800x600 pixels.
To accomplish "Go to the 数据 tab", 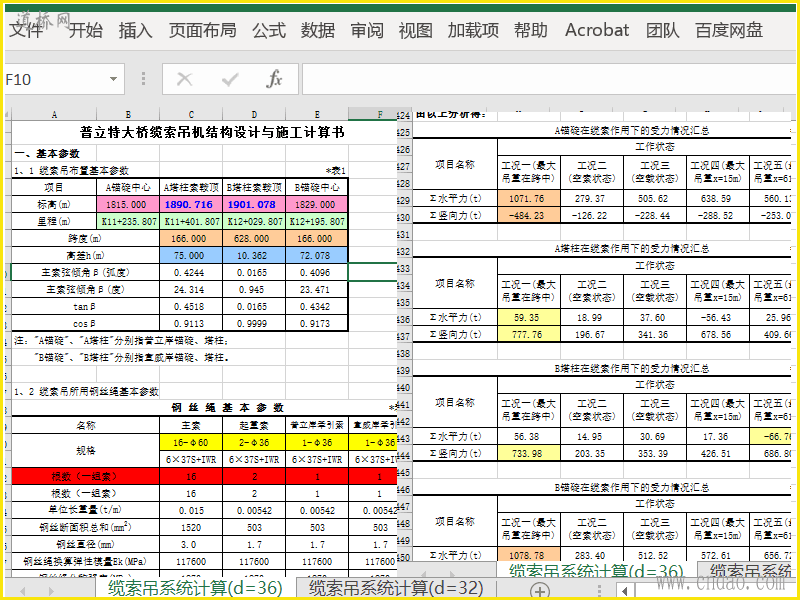I will point(317,30).
